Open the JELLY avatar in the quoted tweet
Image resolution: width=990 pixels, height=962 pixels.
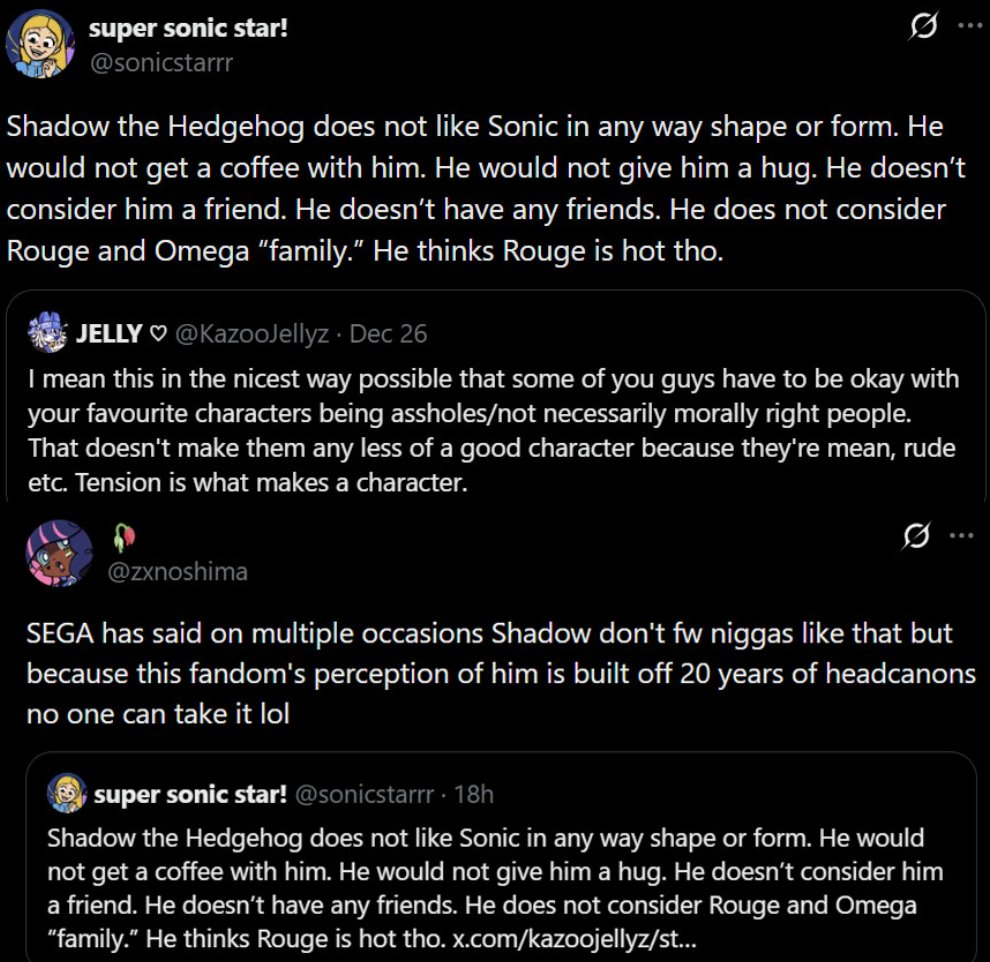click(48, 332)
